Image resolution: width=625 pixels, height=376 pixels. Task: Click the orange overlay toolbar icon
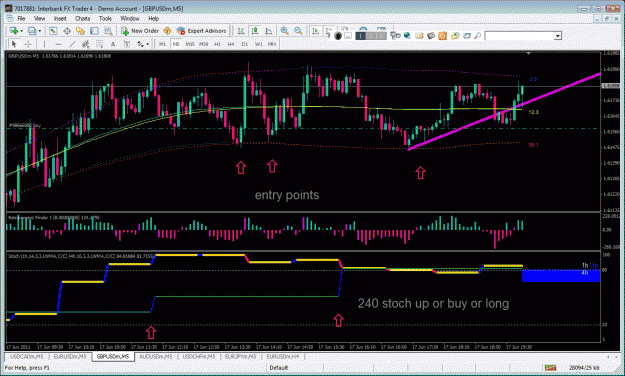pyautogui.click(x=442, y=36)
